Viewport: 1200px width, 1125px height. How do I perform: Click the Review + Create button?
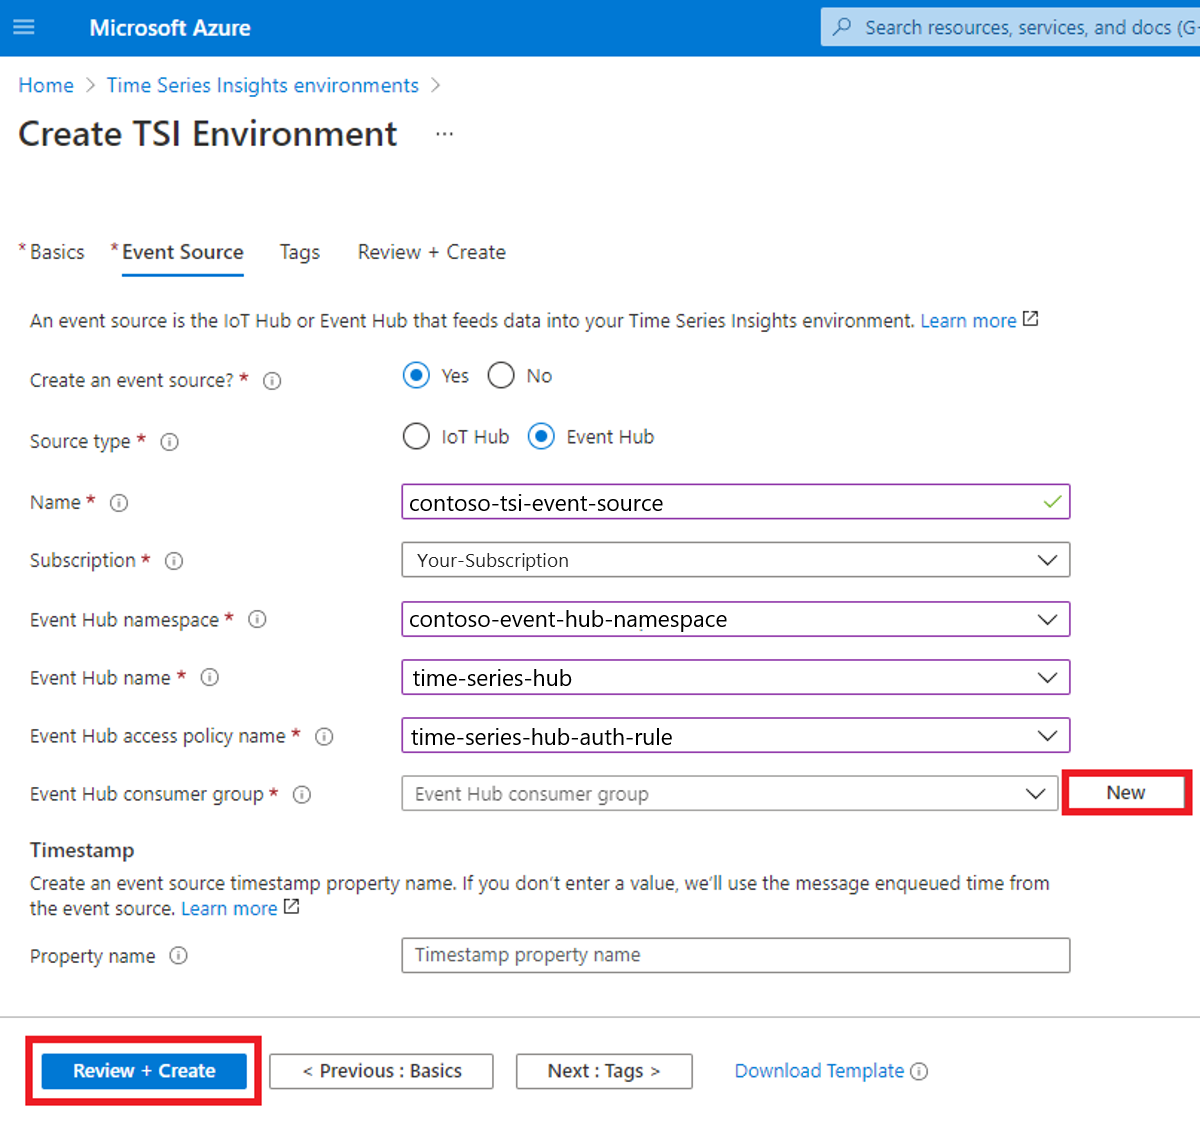(144, 1071)
